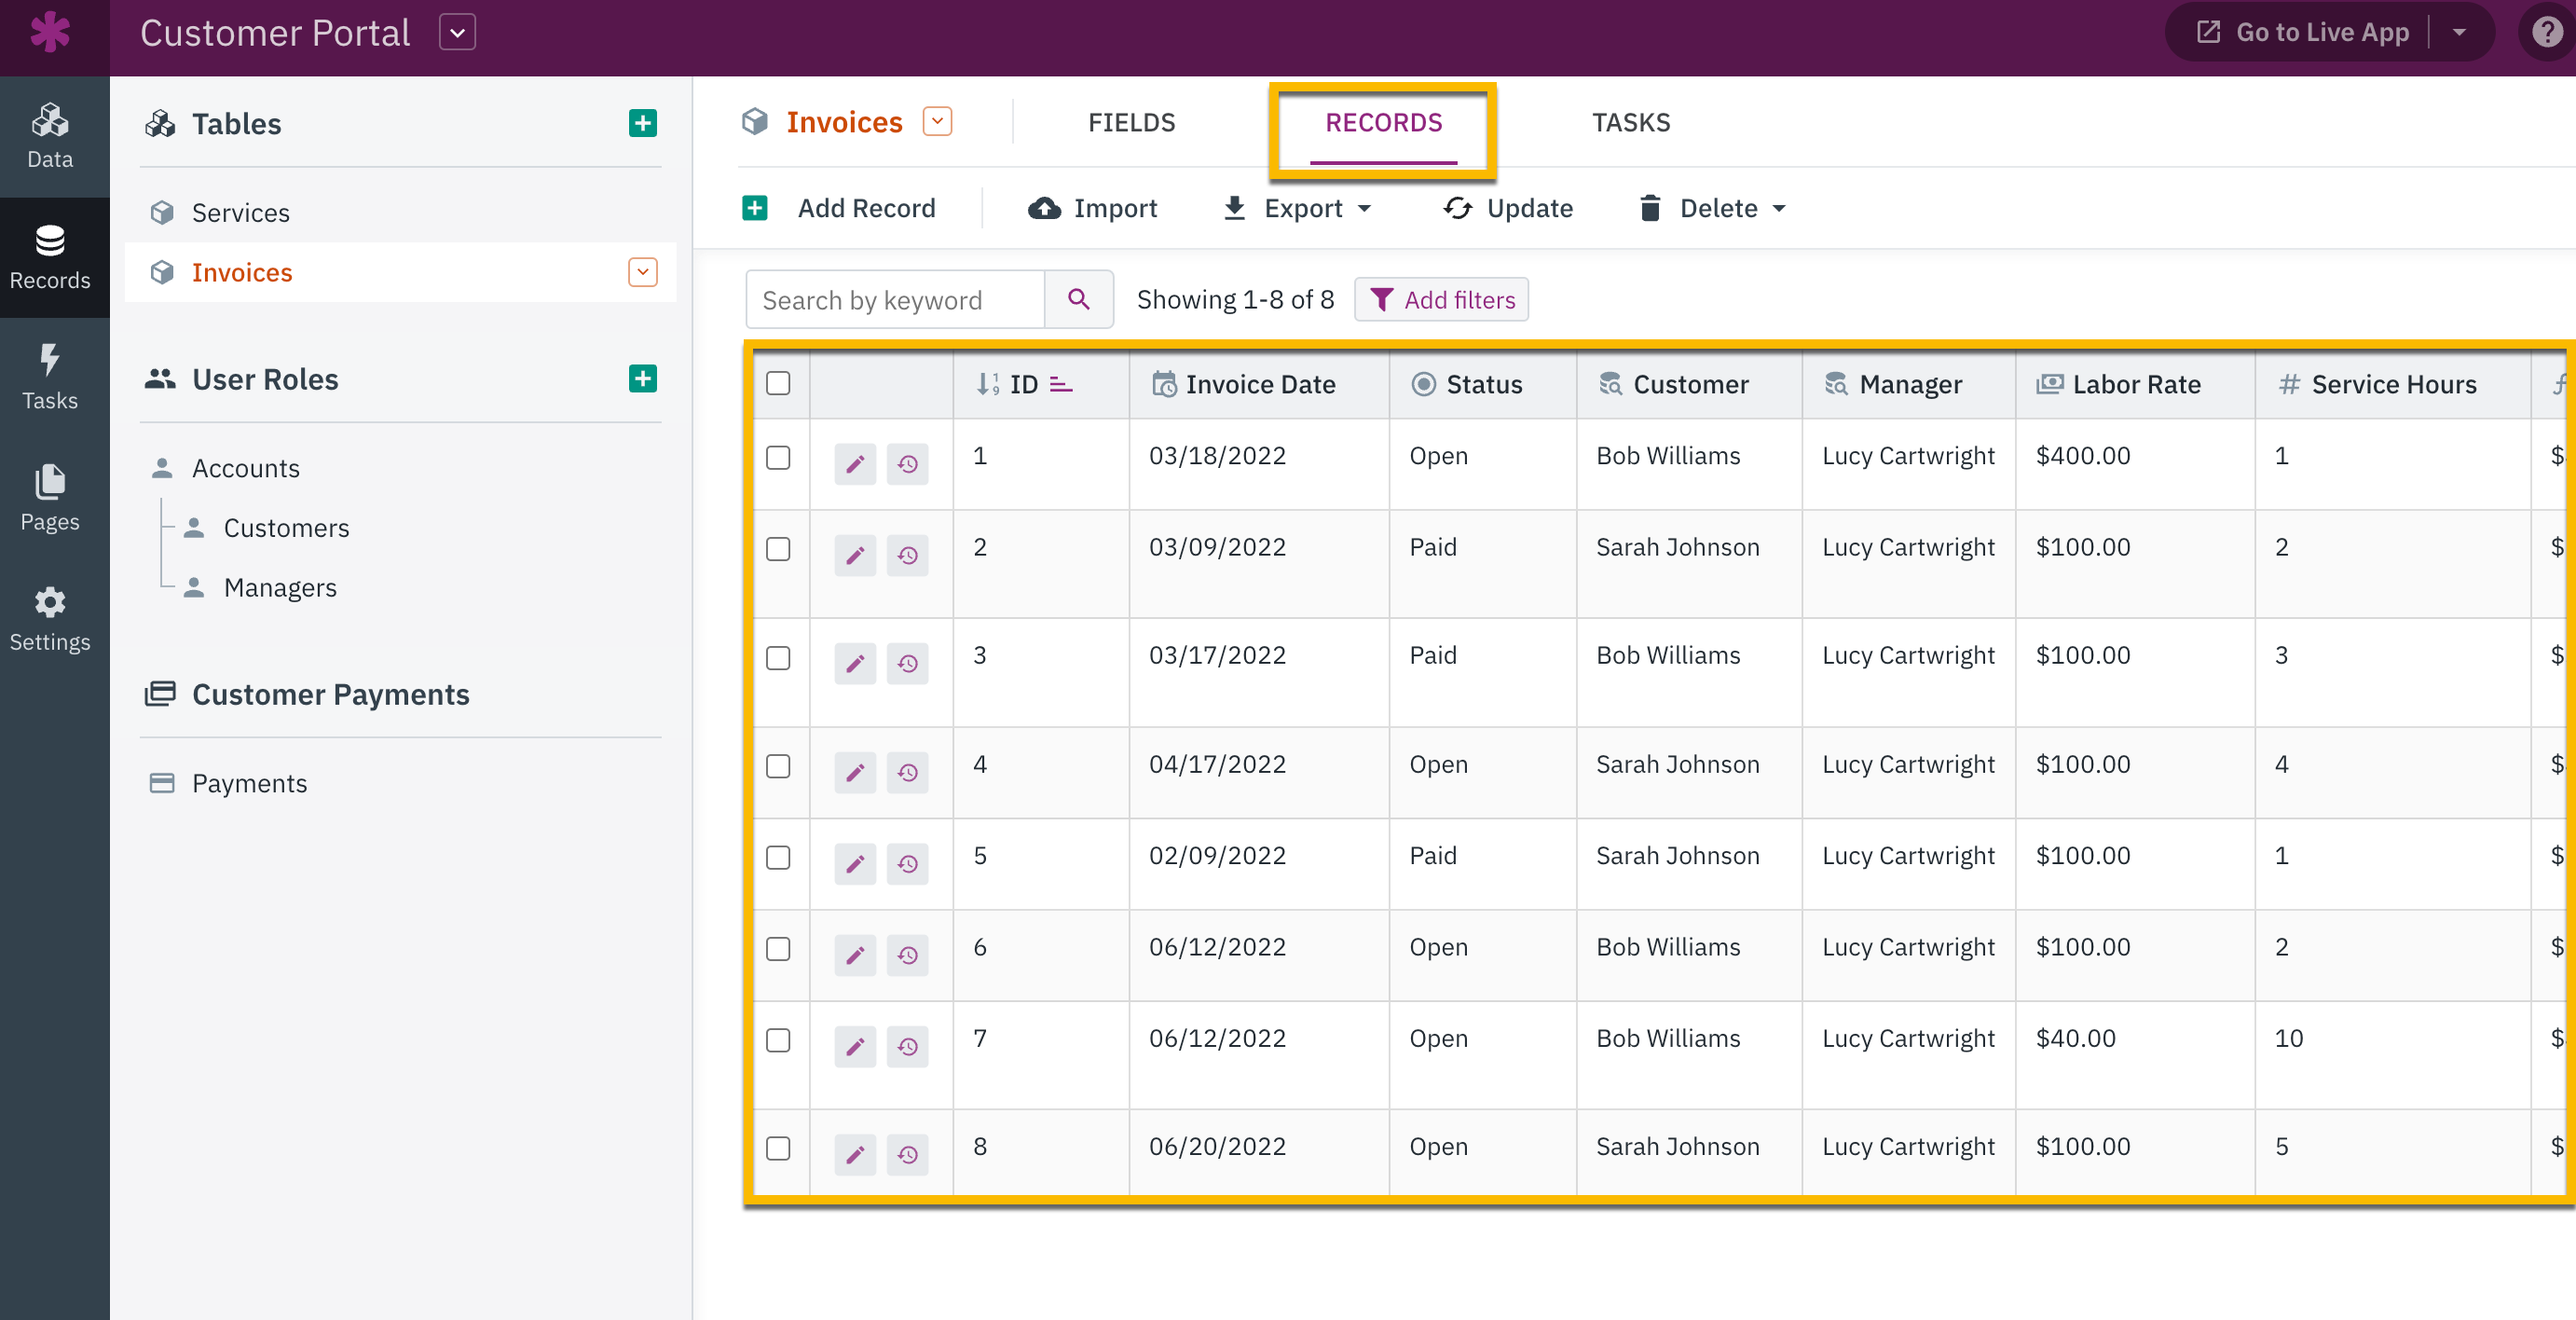2576x1320 pixels.
Task: Edit invoice record 8 with pencil icon
Action: tap(855, 1155)
